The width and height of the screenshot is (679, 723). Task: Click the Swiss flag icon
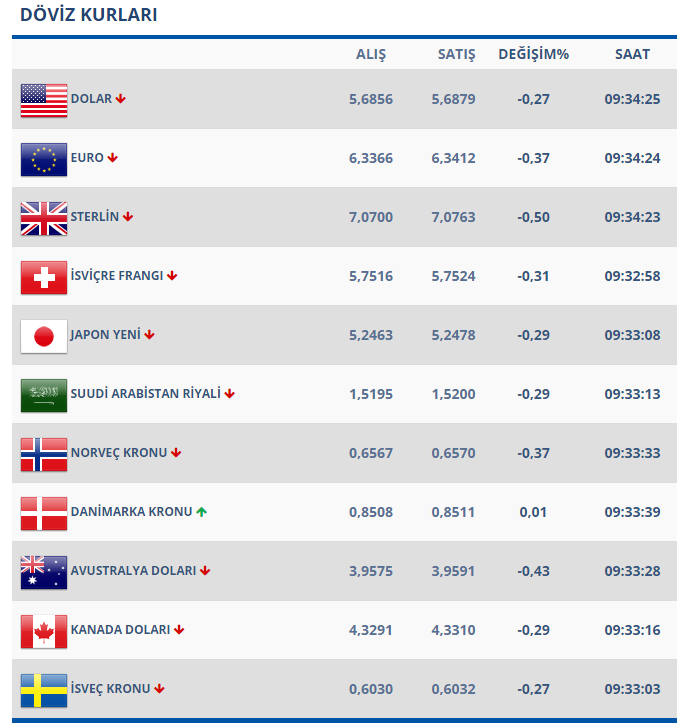[44, 277]
